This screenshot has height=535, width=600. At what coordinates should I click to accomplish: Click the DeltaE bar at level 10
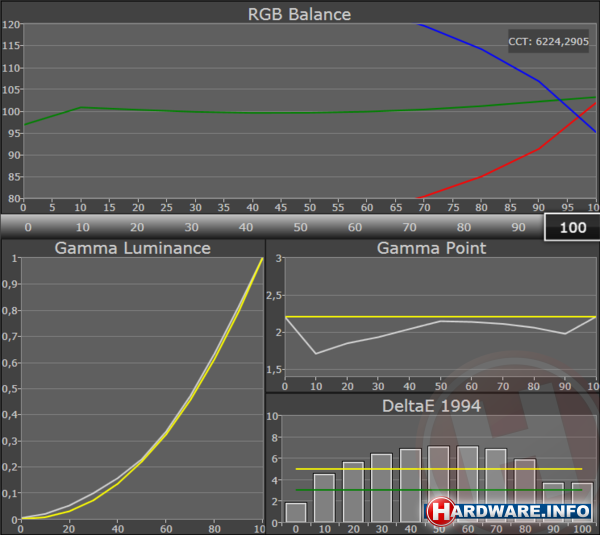point(324,497)
